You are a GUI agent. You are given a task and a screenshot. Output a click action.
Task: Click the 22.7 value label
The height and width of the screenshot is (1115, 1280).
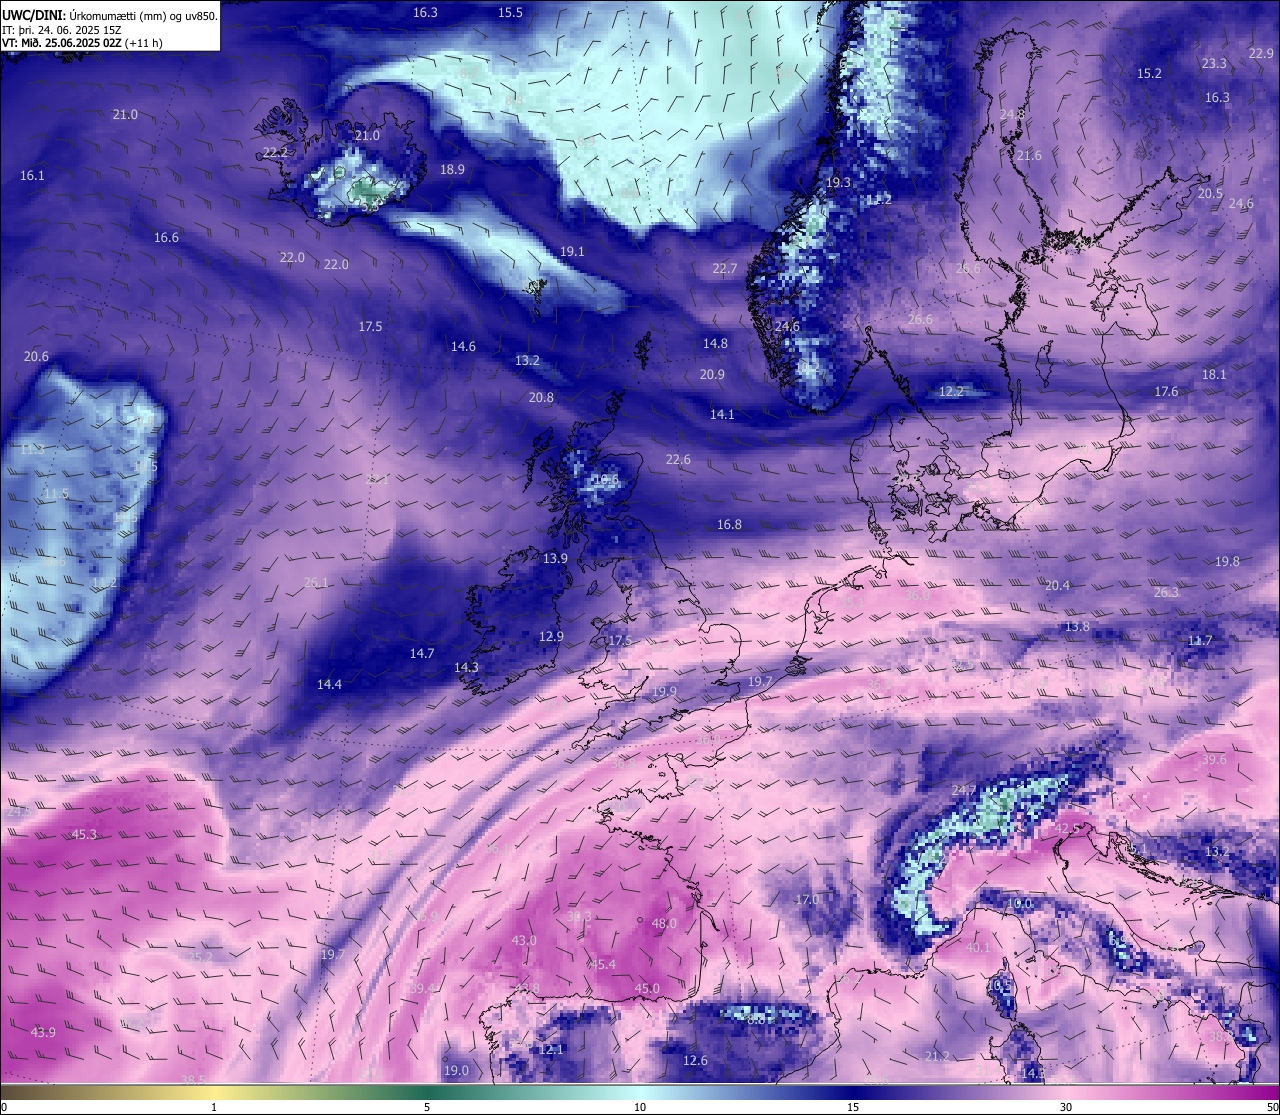pyautogui.click(x=725, y=268)
